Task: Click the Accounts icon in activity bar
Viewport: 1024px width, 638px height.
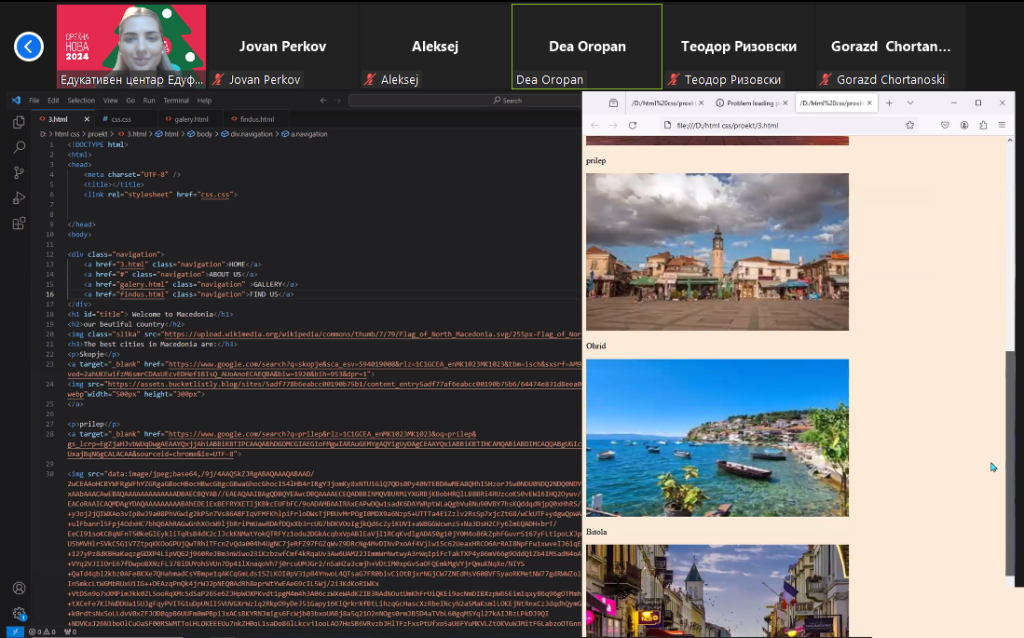Action: pyautogui.click(x=18, y=588)
